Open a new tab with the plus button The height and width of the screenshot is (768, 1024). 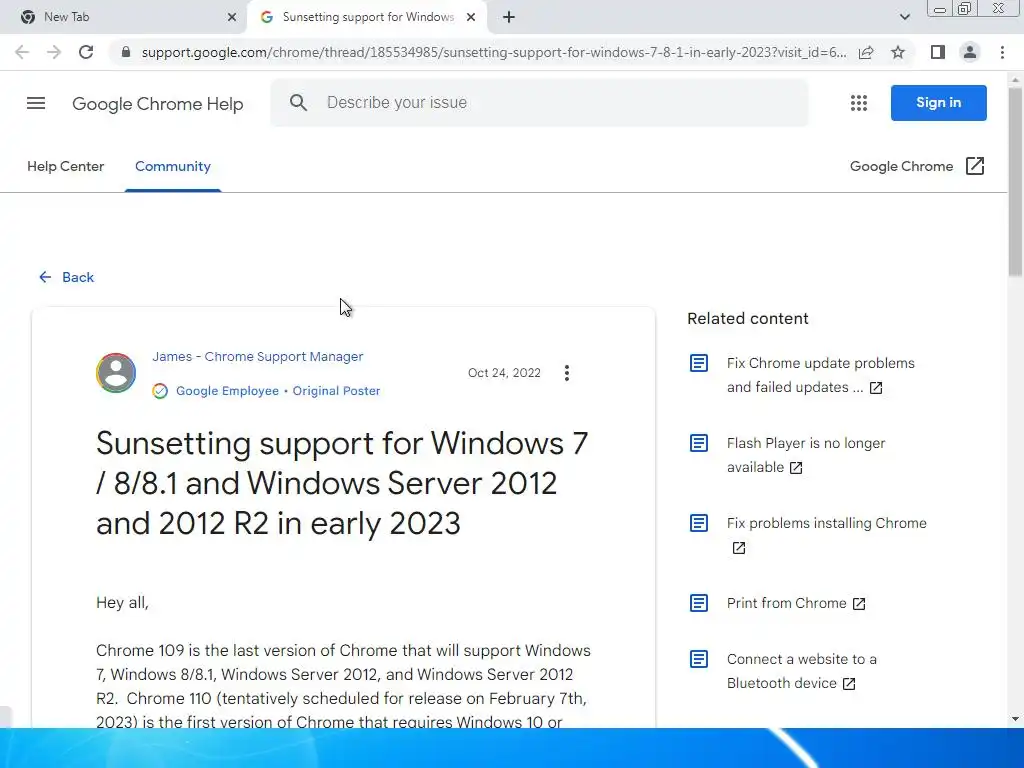click(509, 17)
